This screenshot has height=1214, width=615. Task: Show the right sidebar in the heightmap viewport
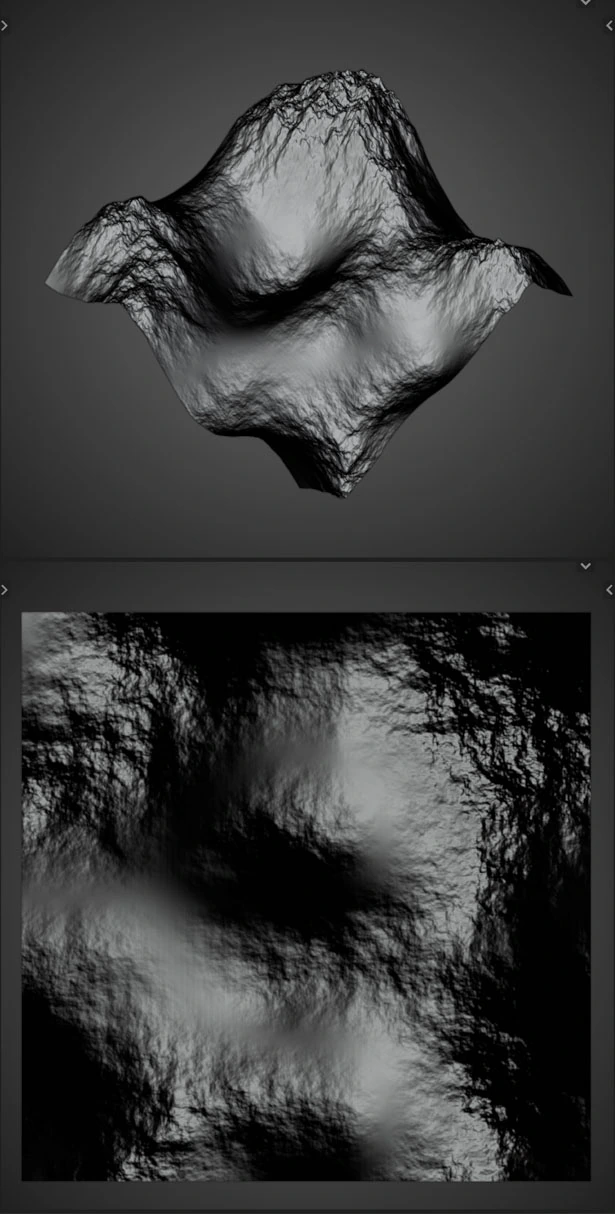click(x=610, y=590)
